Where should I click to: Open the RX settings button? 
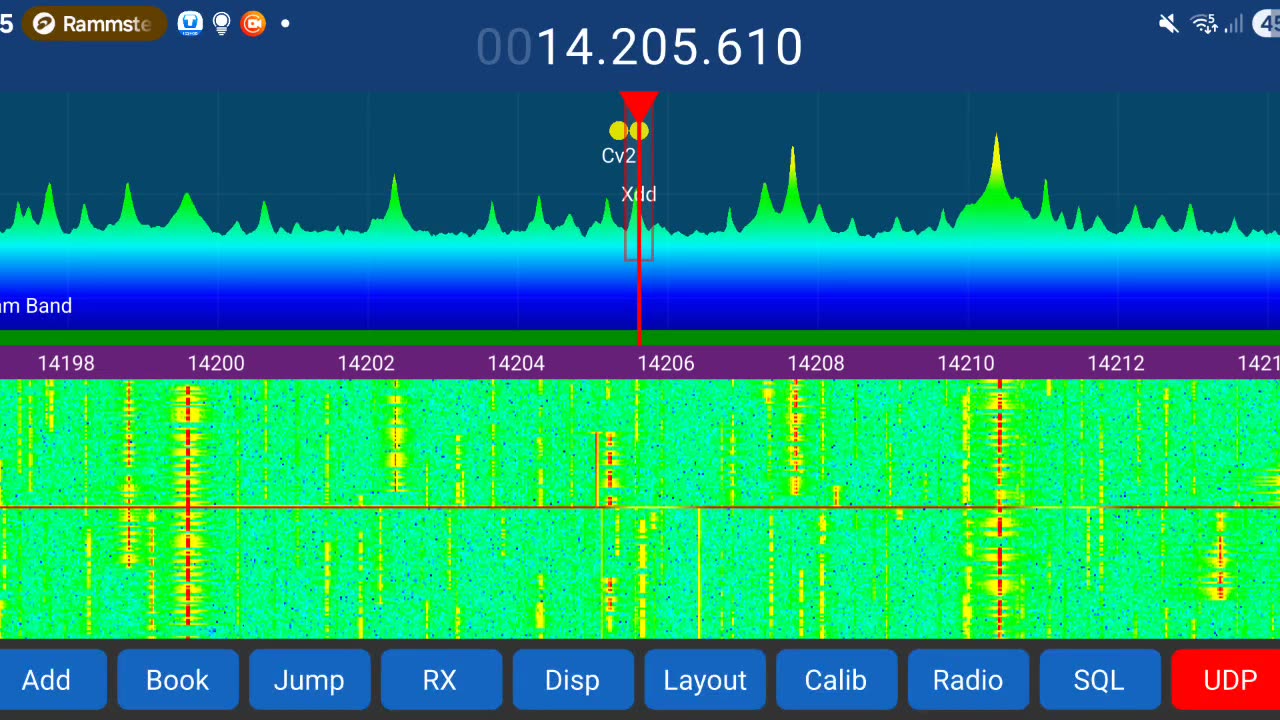441,680
